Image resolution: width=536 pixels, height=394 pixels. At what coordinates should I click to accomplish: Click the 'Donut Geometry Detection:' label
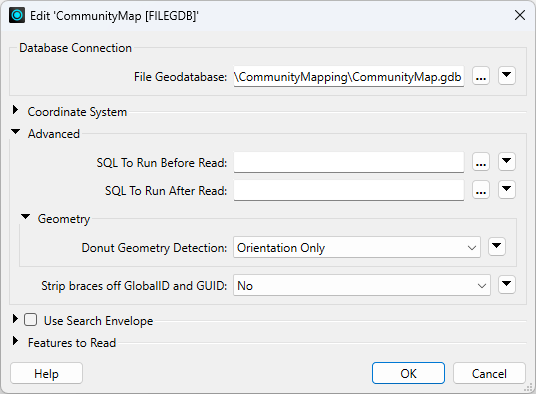154,248
